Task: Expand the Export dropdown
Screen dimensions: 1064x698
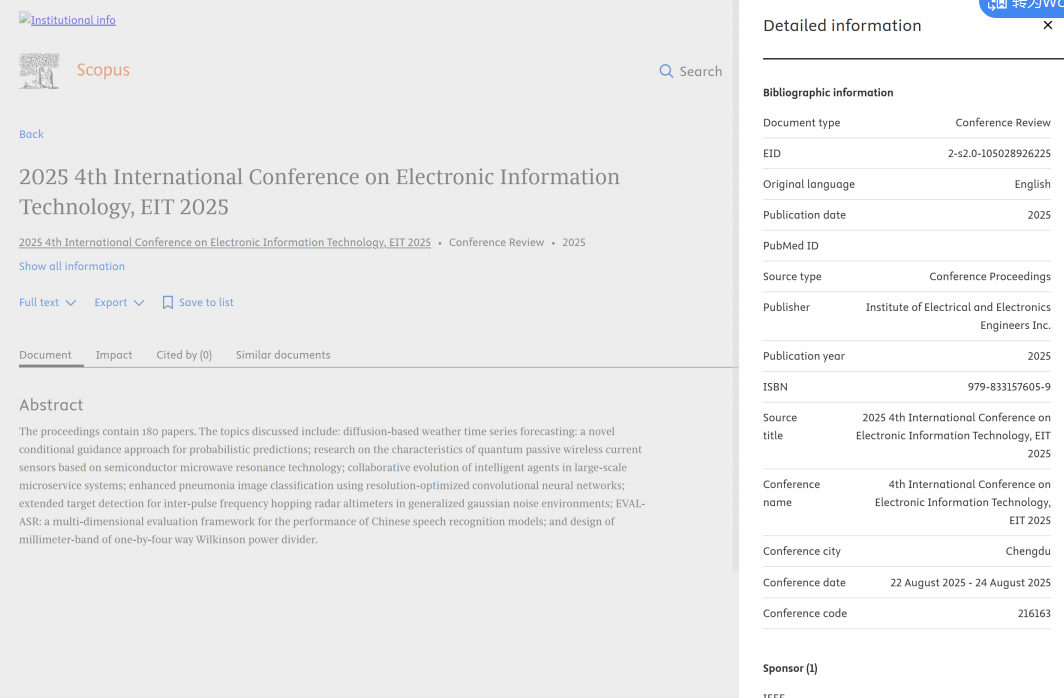Action: tap(119, 302)
